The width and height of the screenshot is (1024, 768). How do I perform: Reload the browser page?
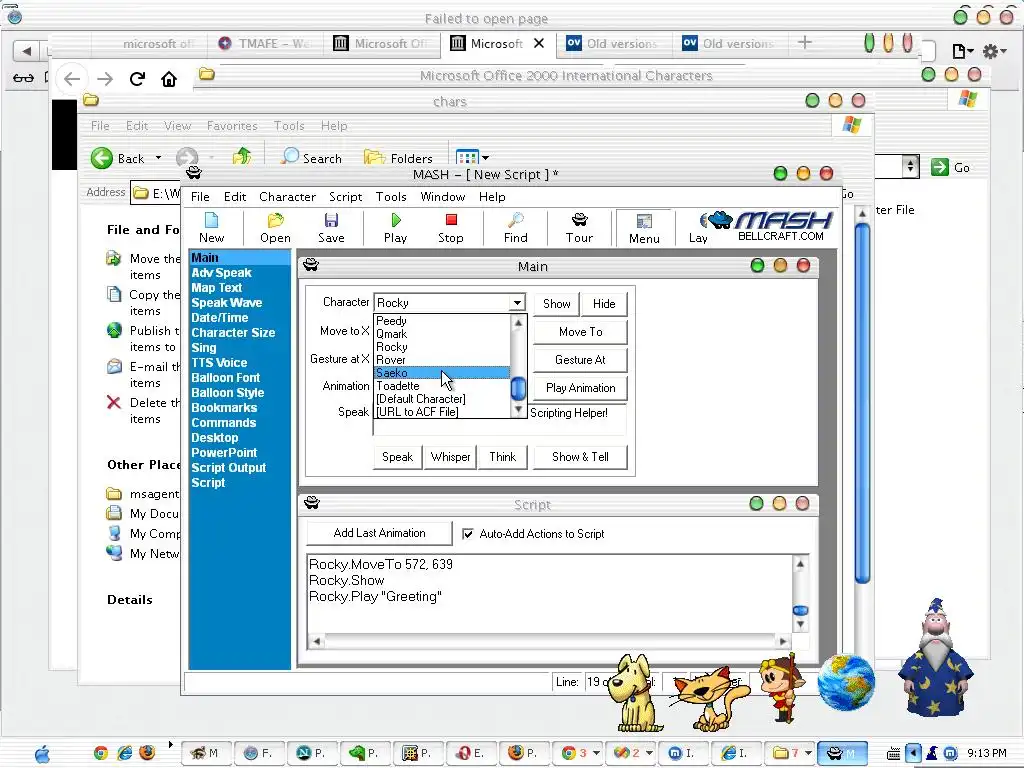[x=137, y=79]
